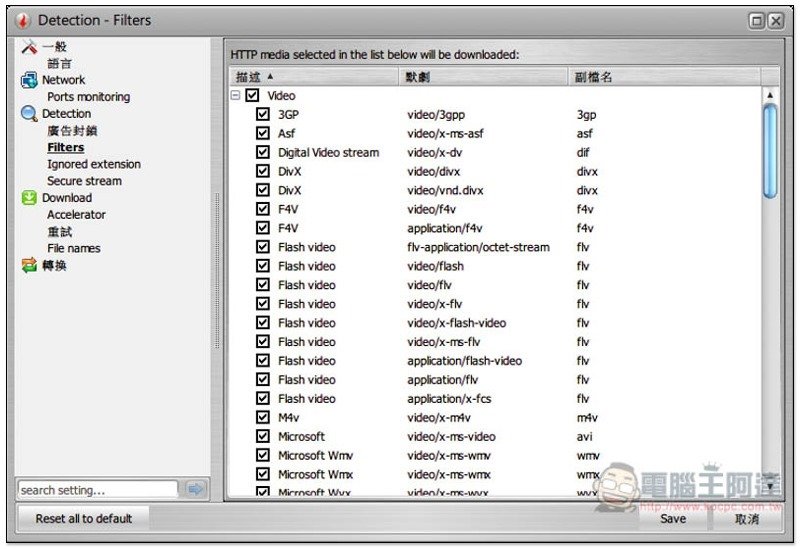The width and height of the screenshot is (800, 549).
Task: Click the 轉換 conversion icon
Action: [29, 265]
